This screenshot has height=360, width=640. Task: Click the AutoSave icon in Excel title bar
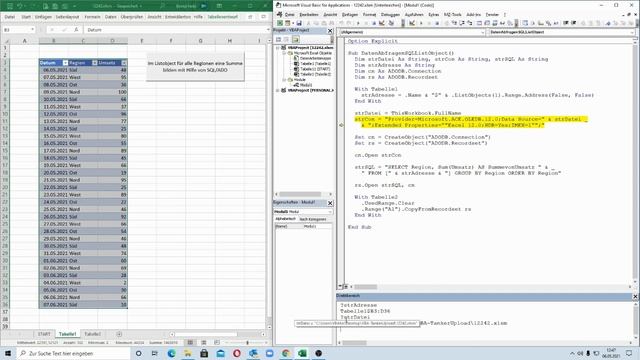(9, 6)
